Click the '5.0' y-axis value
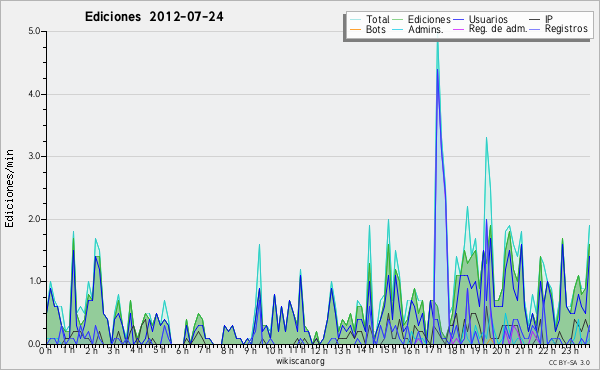 tap(34, 31)
